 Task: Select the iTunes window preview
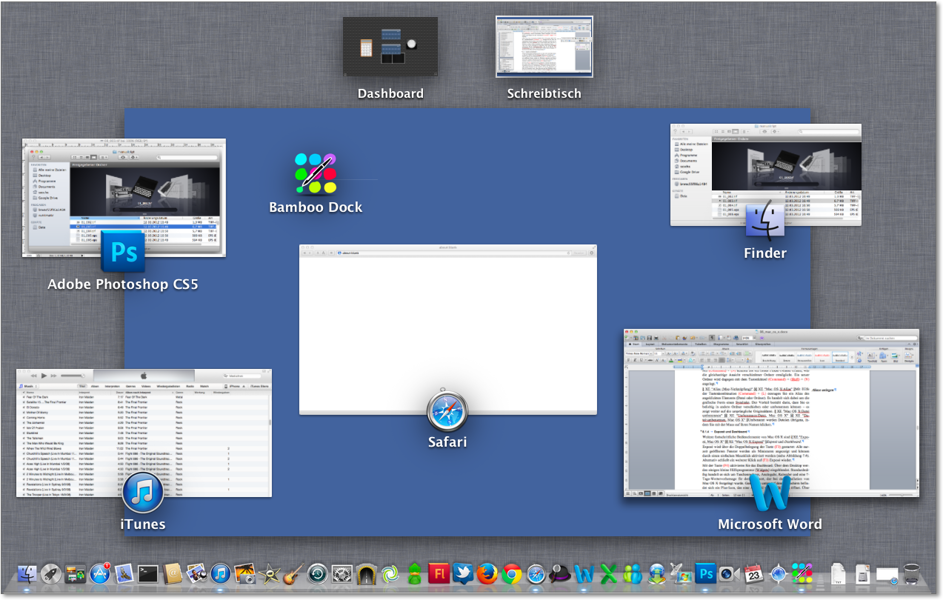(144, 432)
